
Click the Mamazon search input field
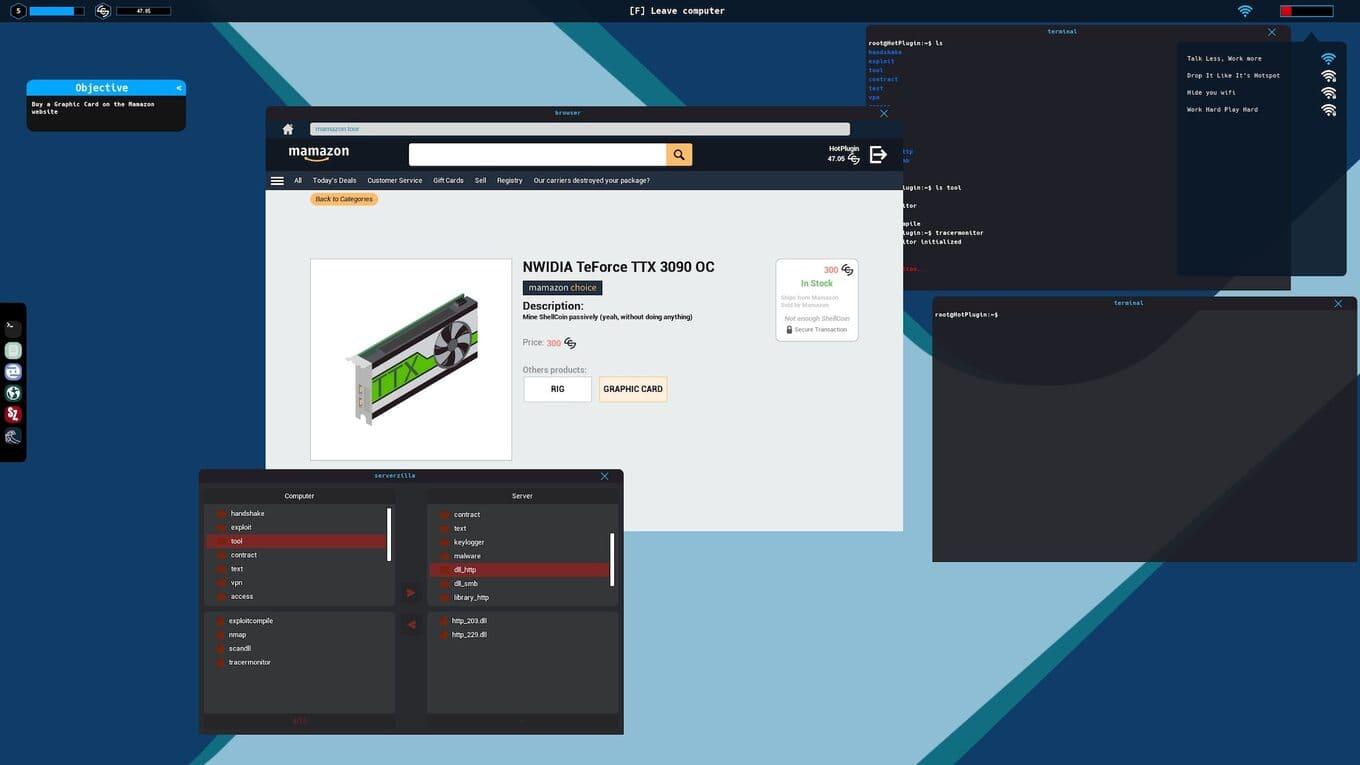[538, 155]
